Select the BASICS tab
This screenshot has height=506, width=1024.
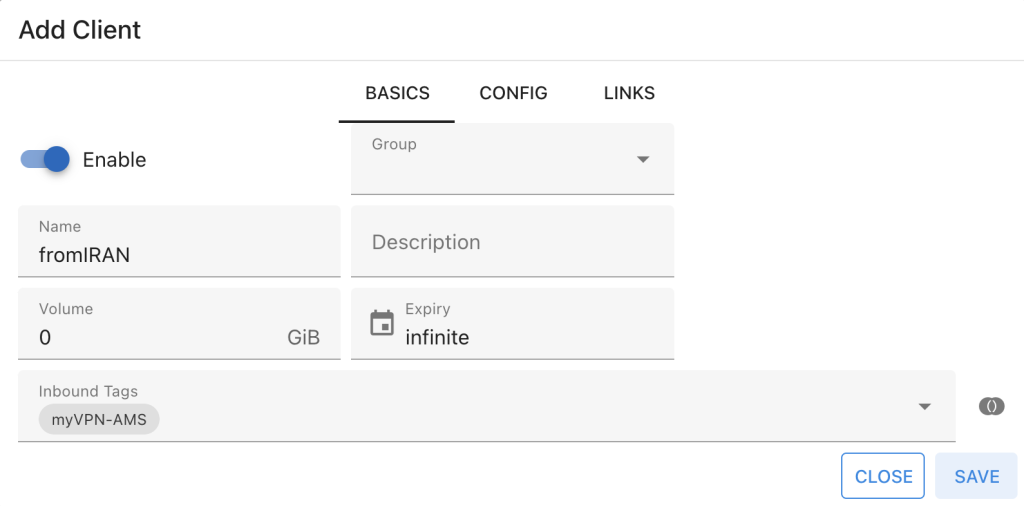(397, 93)
